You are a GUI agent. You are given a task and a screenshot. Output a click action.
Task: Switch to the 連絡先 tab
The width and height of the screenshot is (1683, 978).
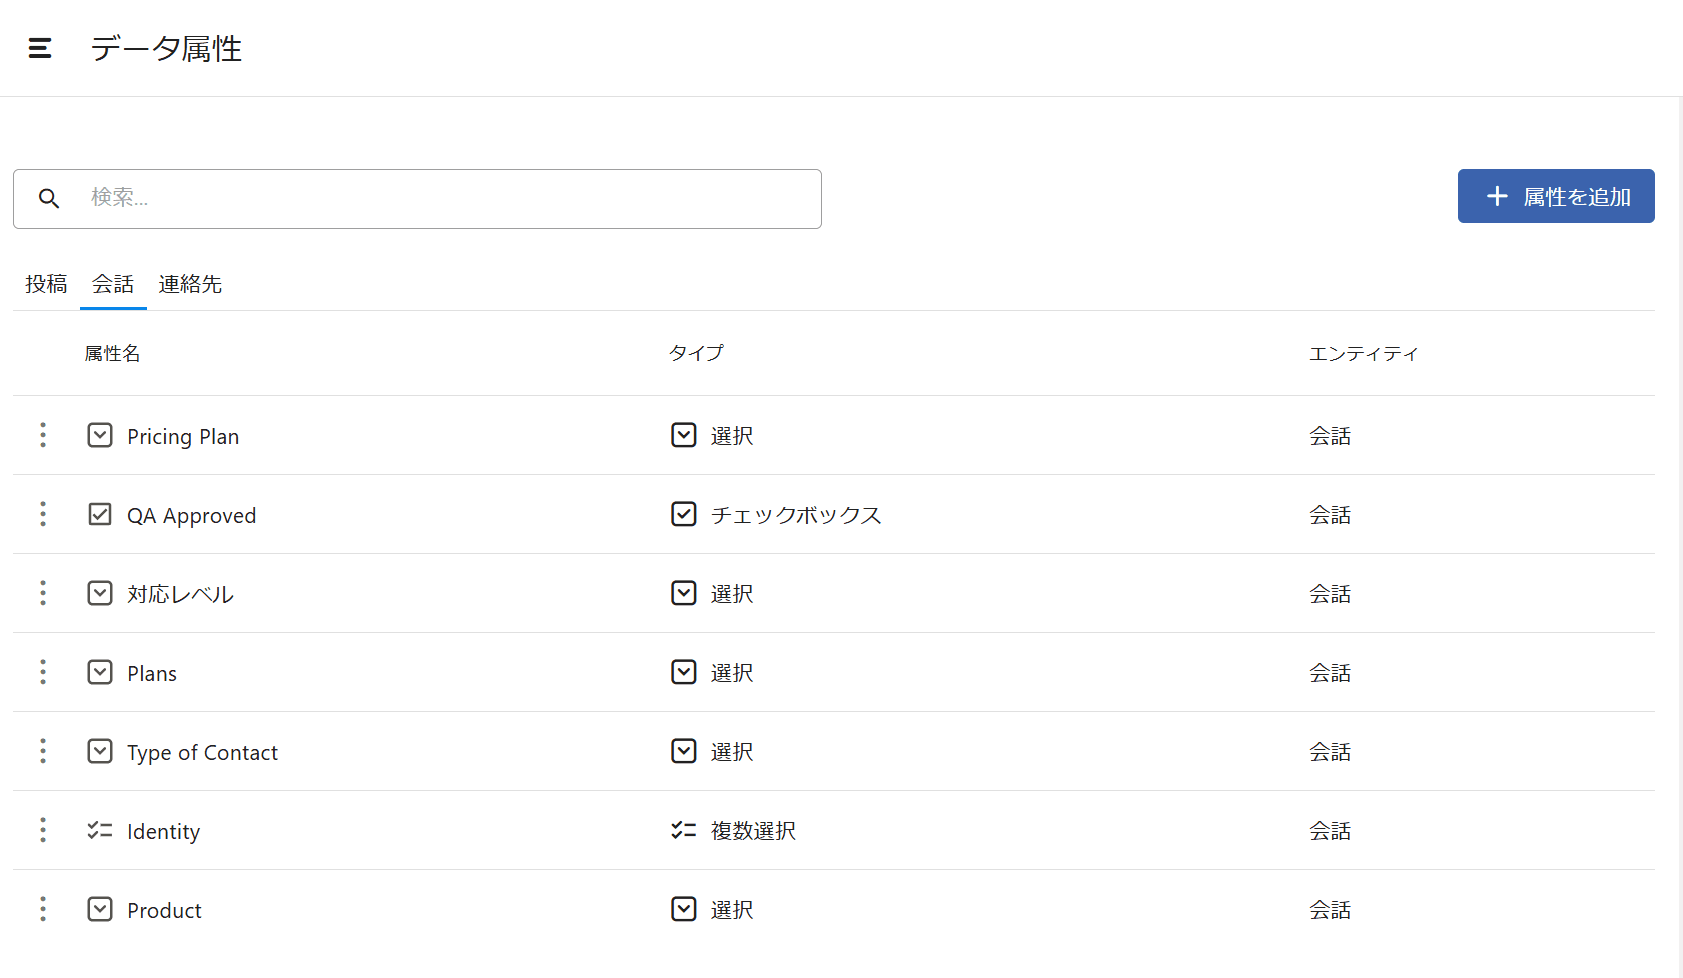(x=190, y=284)
